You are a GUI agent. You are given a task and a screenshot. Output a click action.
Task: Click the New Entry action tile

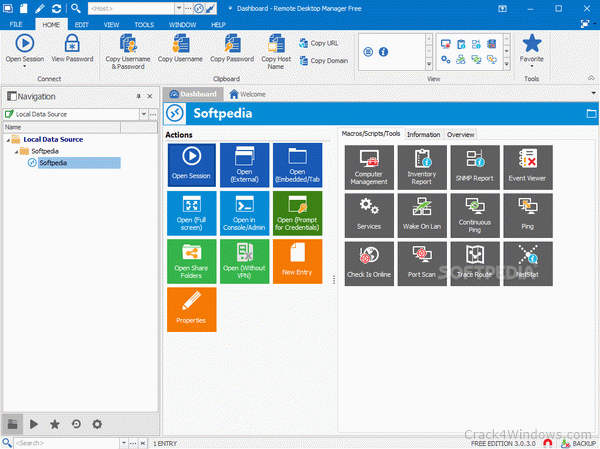[x=297, y=261]
